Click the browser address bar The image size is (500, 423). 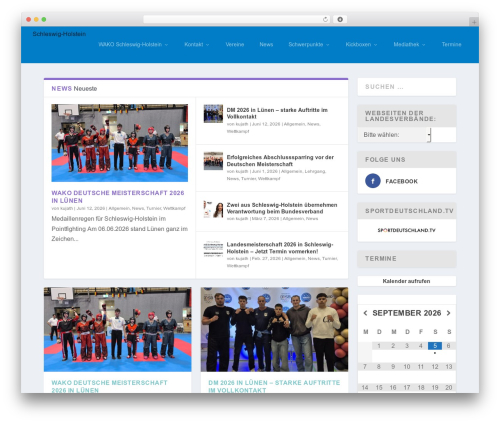tap(237, 20)
